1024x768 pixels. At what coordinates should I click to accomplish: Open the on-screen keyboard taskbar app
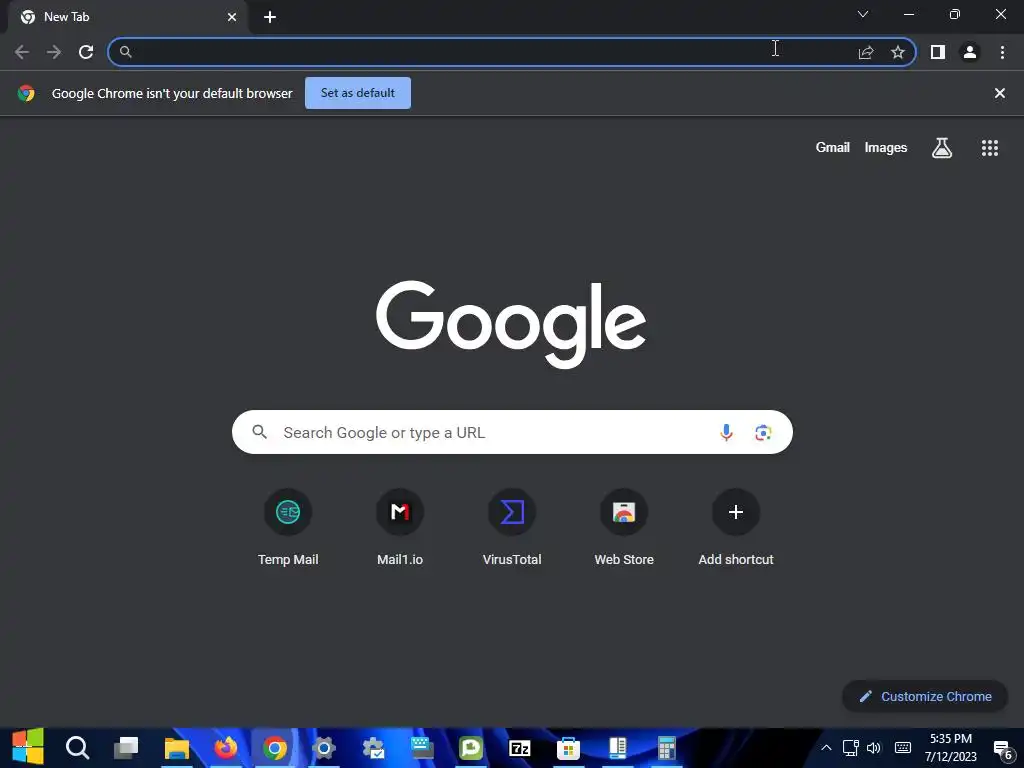click(422, 748)
